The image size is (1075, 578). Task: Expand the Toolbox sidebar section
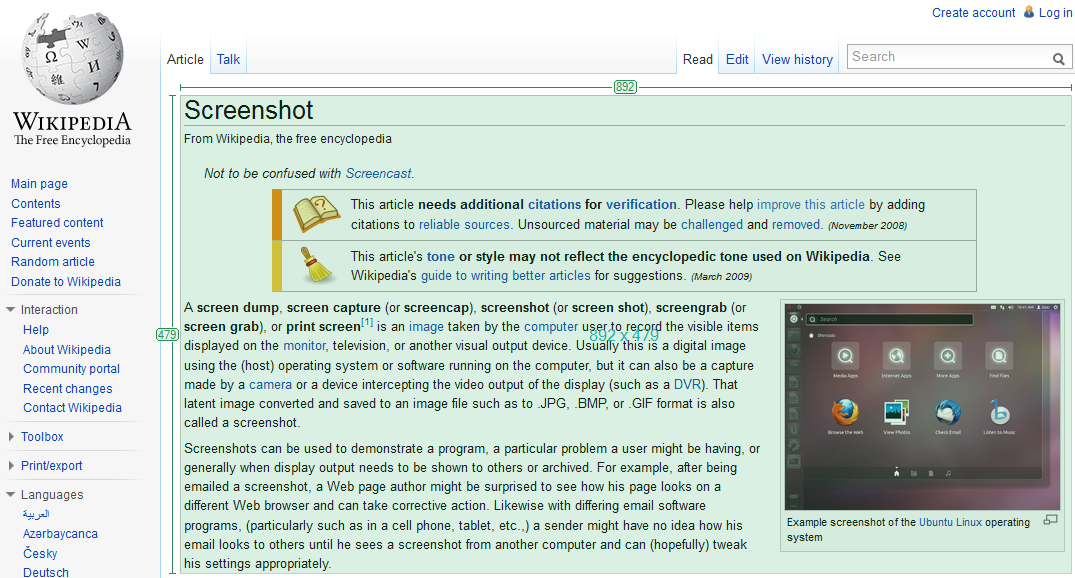[x=11, y=436]
